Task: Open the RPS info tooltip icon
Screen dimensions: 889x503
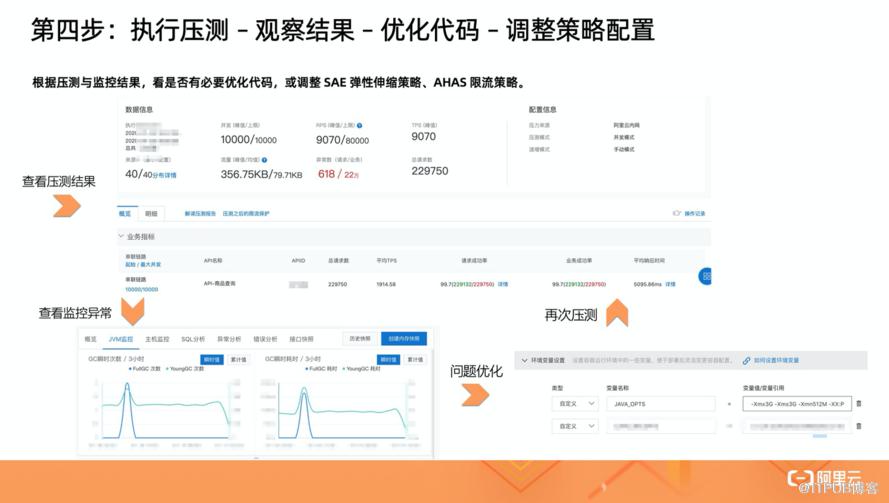Action: click(x=359, y=125)
